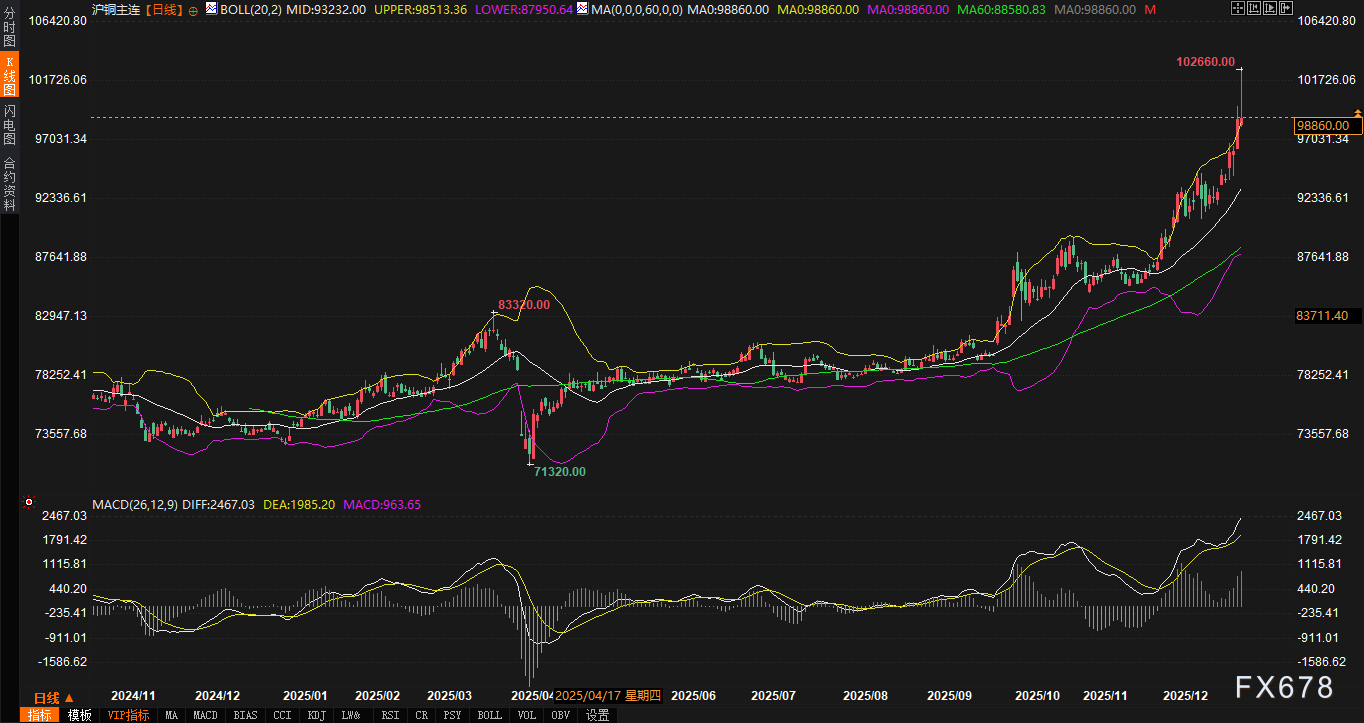
Task: Click the VIP指标 button
Action: [128, 715]
